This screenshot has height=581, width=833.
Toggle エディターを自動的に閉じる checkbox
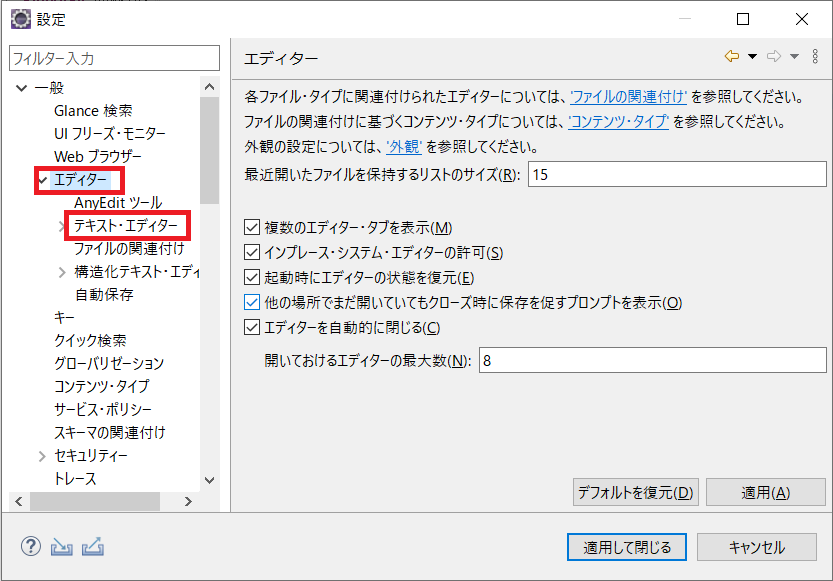pyautogui.click(x=252, y=327)
